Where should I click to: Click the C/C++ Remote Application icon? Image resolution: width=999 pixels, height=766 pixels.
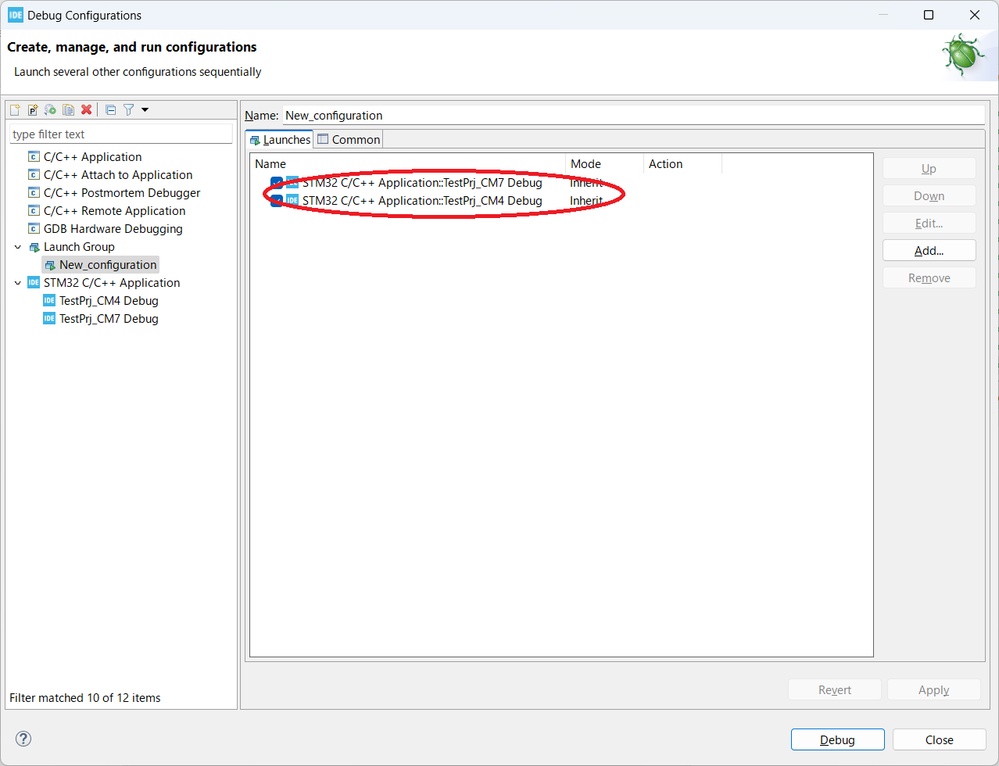(34, 210)
